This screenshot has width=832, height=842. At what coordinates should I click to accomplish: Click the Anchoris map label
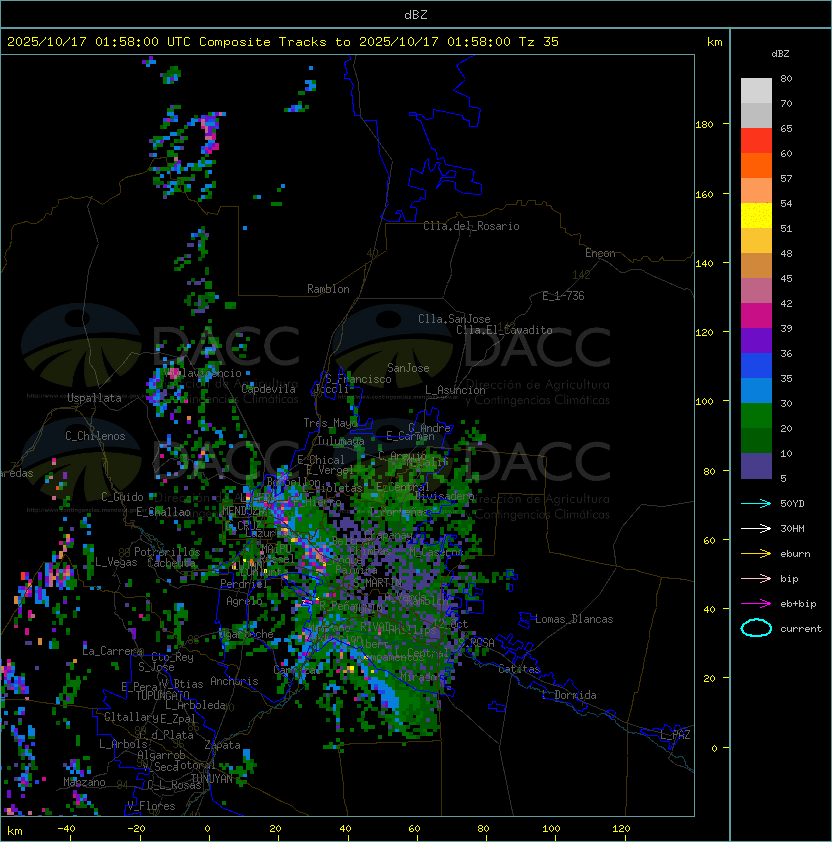[x=234, y=681]
